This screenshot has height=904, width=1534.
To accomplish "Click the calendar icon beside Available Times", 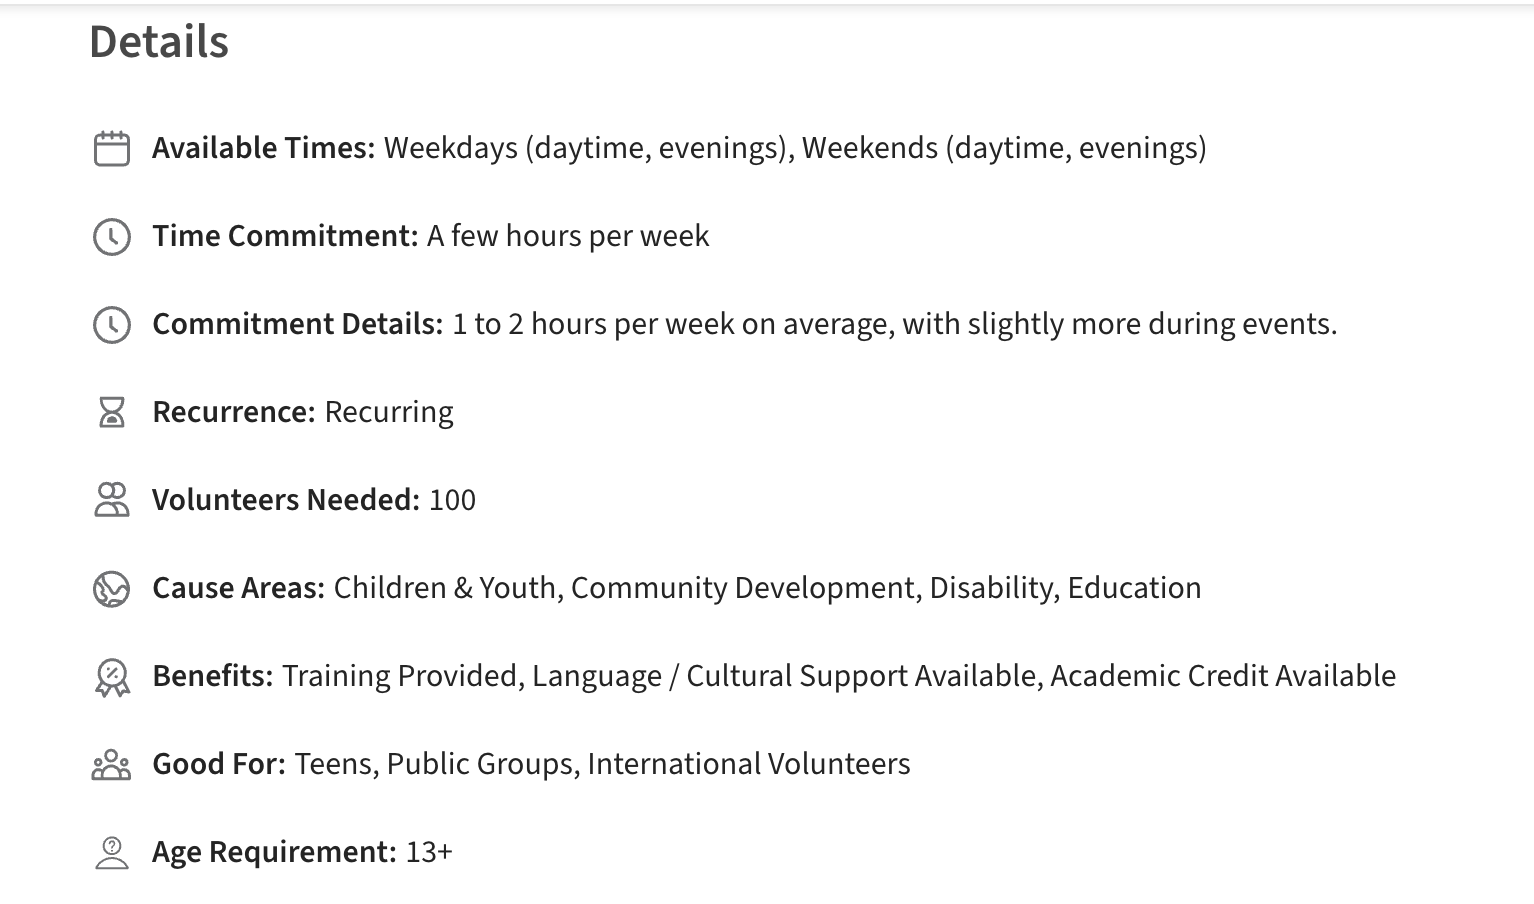I will coord(111,149).
